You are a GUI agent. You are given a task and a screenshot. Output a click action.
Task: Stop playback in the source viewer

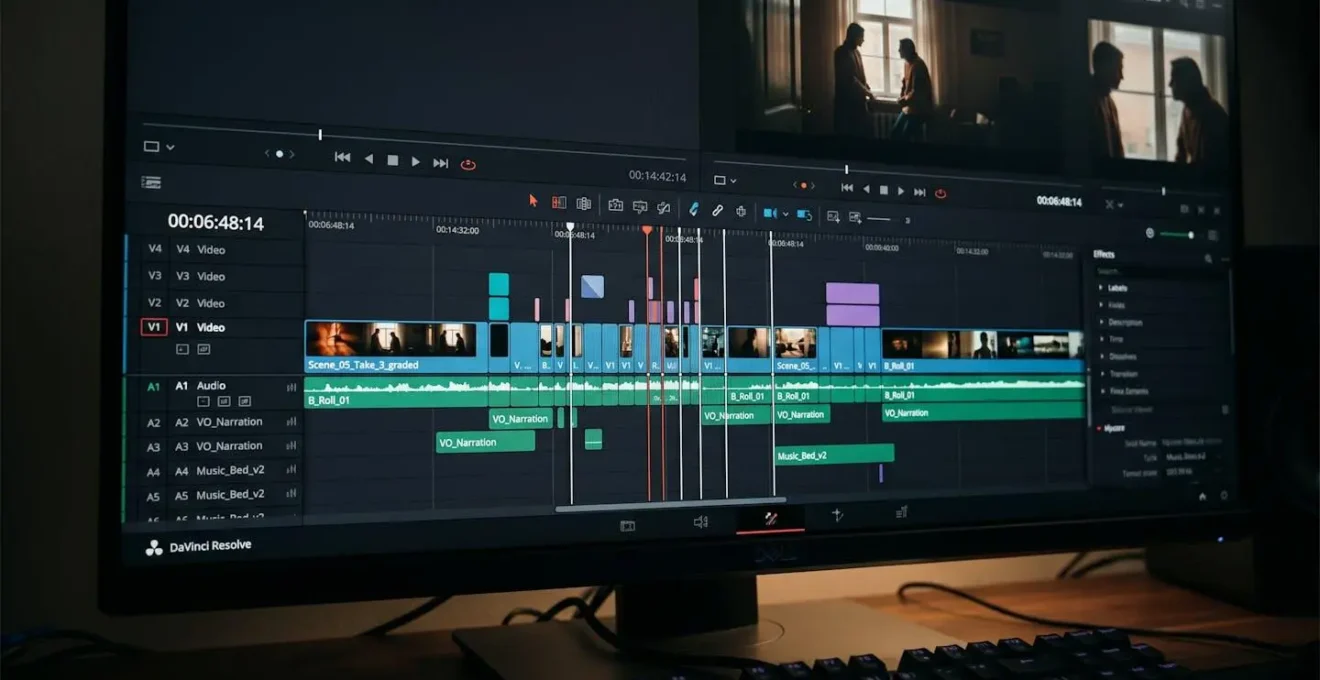pos(392,160)
